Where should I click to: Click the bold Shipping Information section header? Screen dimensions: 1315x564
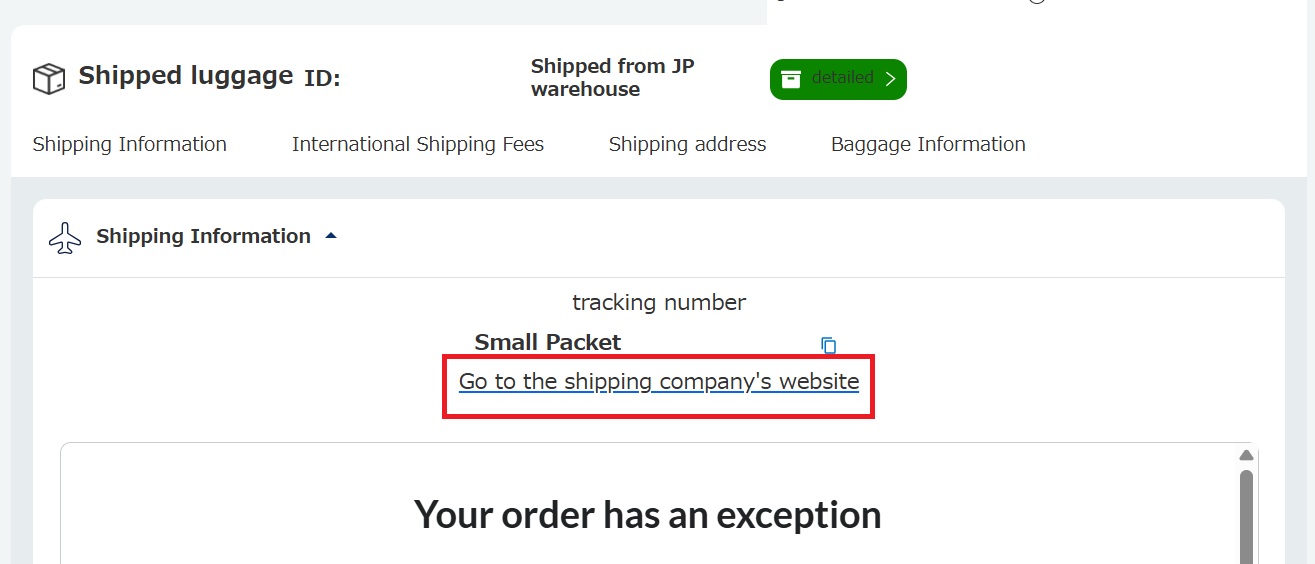pos(203,237)
